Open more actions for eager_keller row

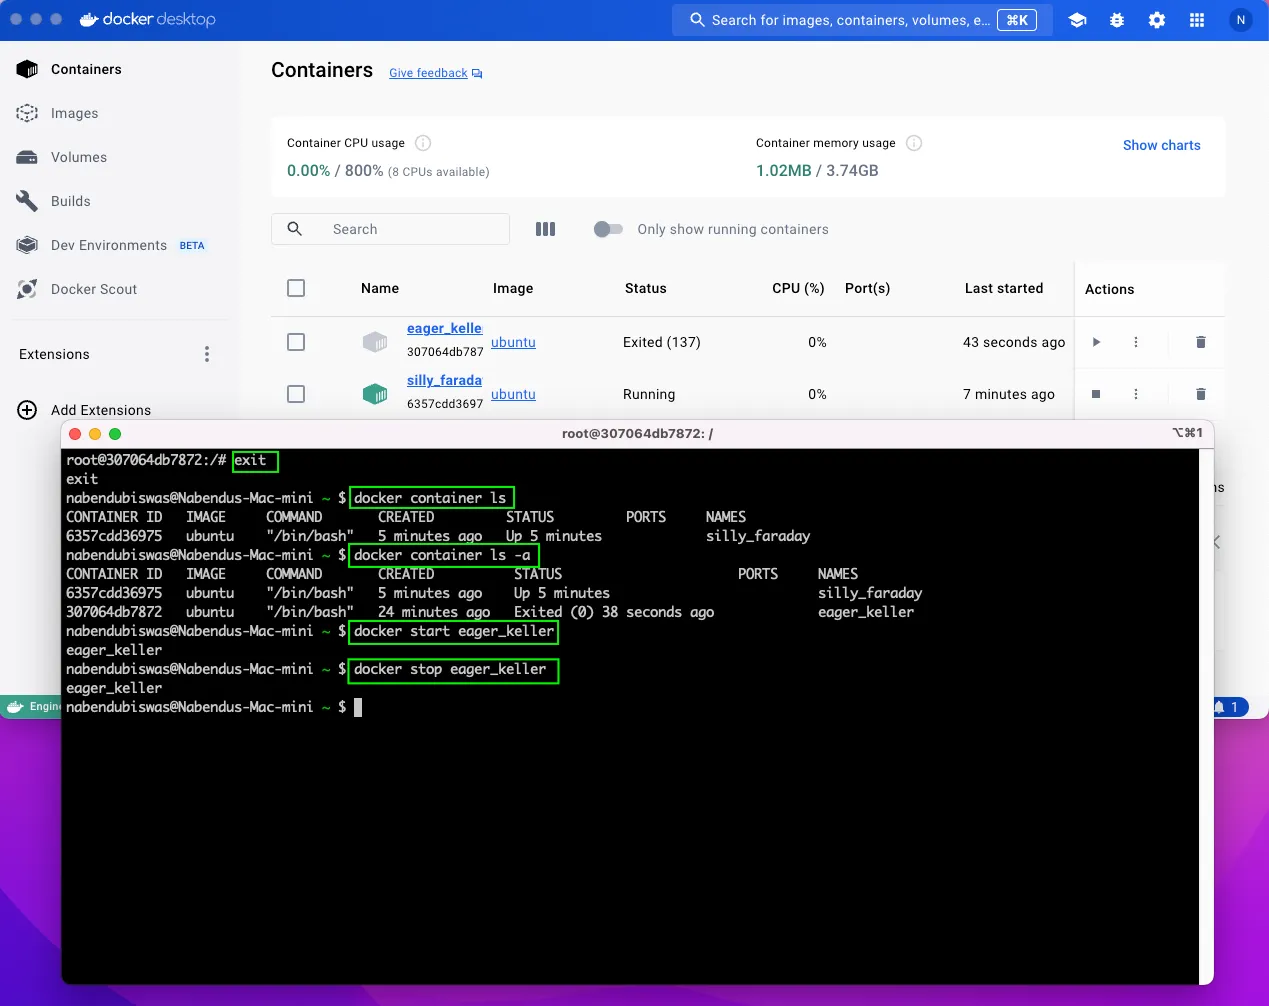tap(1136, 342)
